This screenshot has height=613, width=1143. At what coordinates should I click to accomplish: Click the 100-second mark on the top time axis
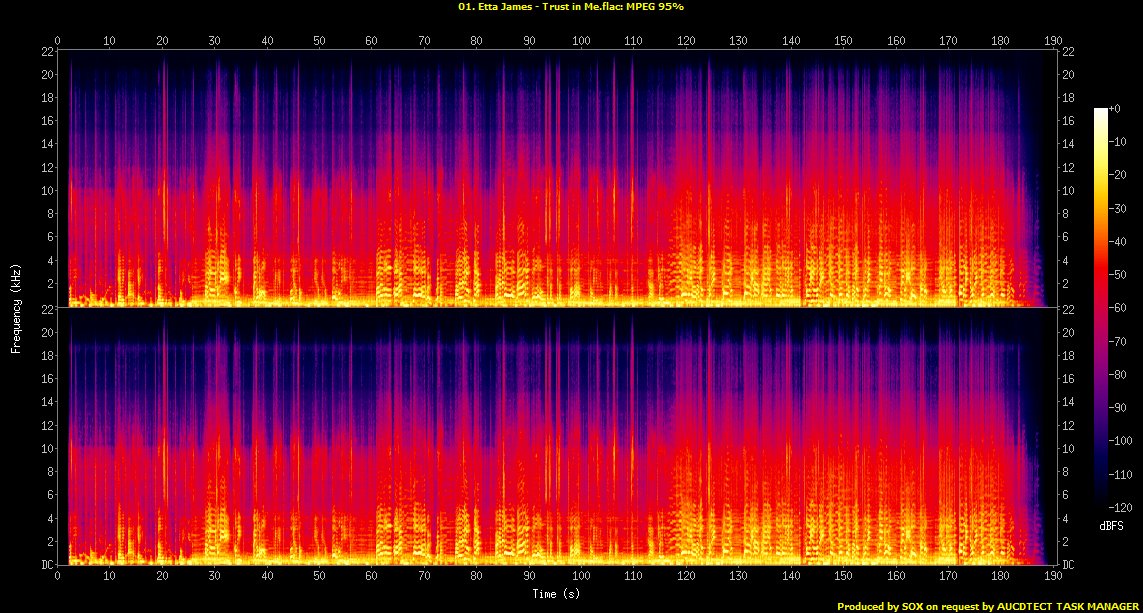tap(581, 40)
